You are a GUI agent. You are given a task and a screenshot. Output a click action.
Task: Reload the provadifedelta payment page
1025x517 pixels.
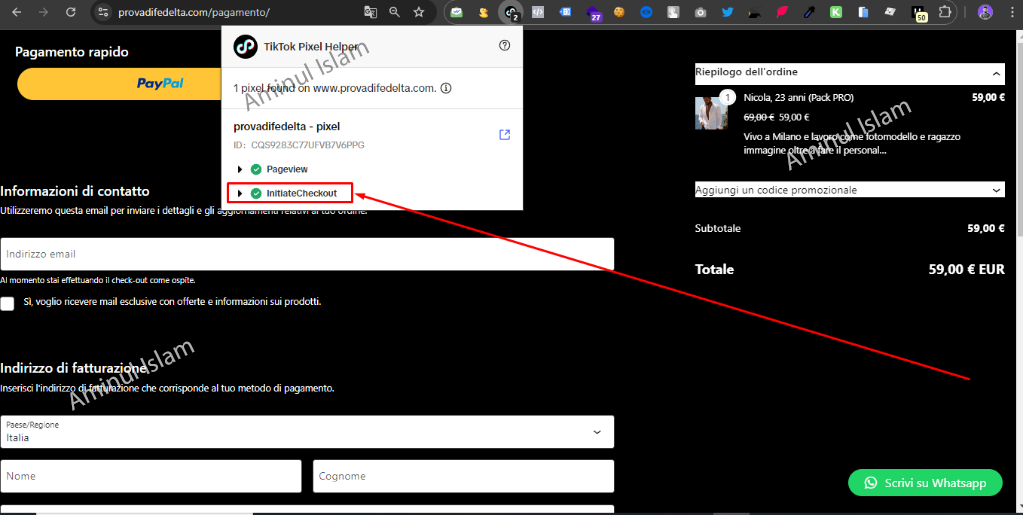tap(71, 12)
